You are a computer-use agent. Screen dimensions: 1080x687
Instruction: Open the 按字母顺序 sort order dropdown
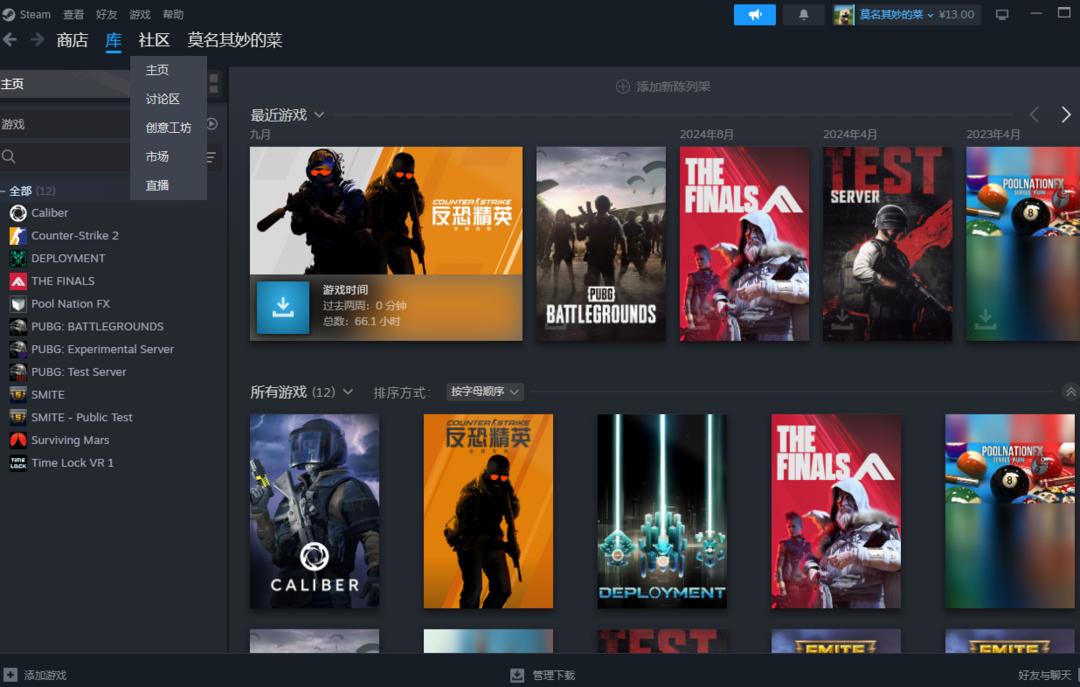485,392
